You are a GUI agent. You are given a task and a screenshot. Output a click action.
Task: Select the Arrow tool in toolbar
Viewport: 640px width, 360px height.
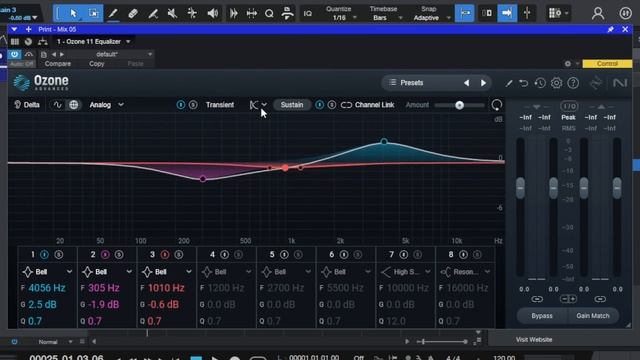[x=73, y=13]
